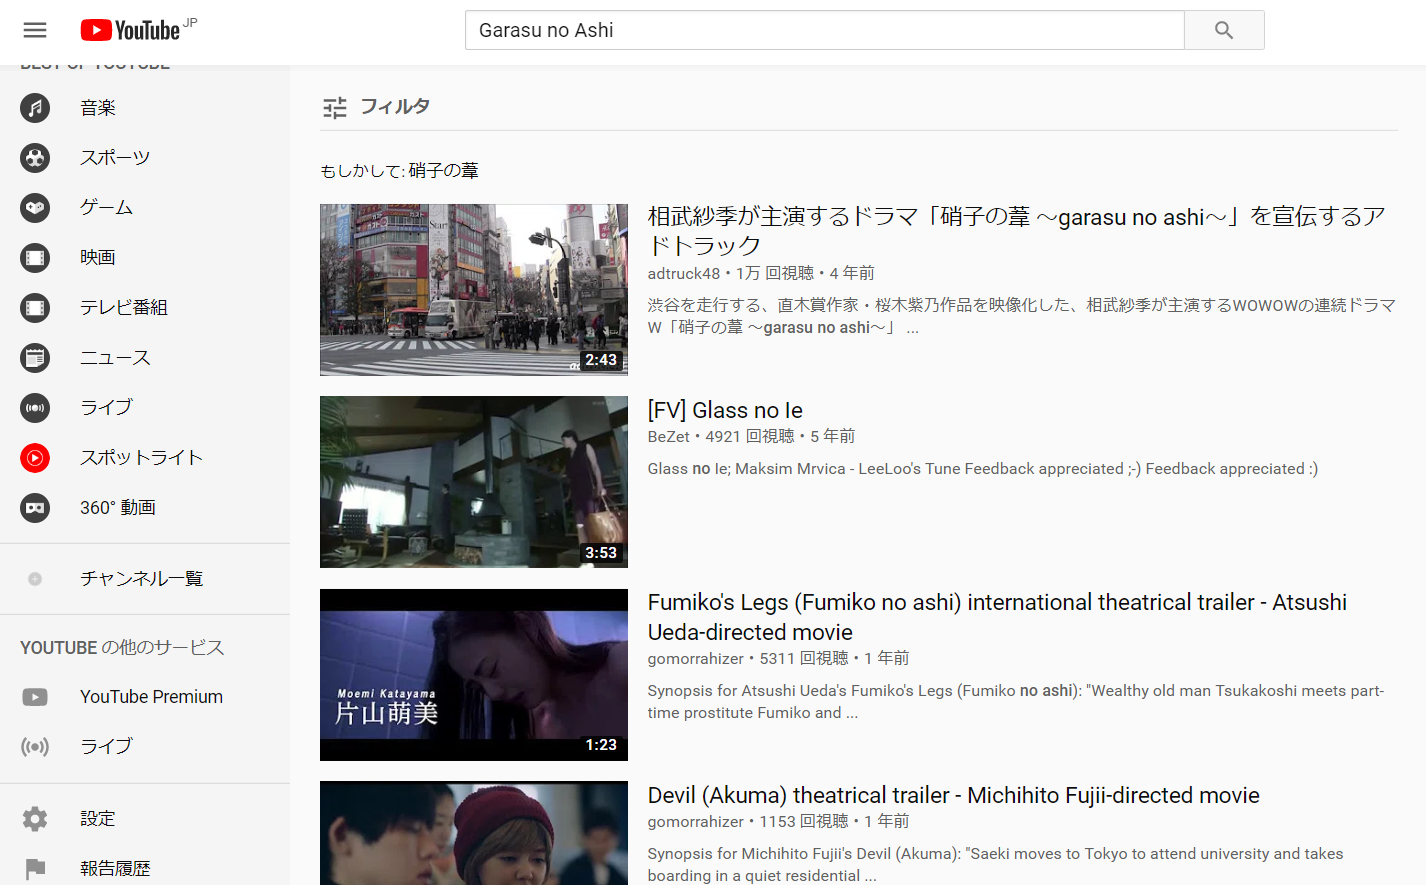Click the report history flag icon

[x=35, y=869]
